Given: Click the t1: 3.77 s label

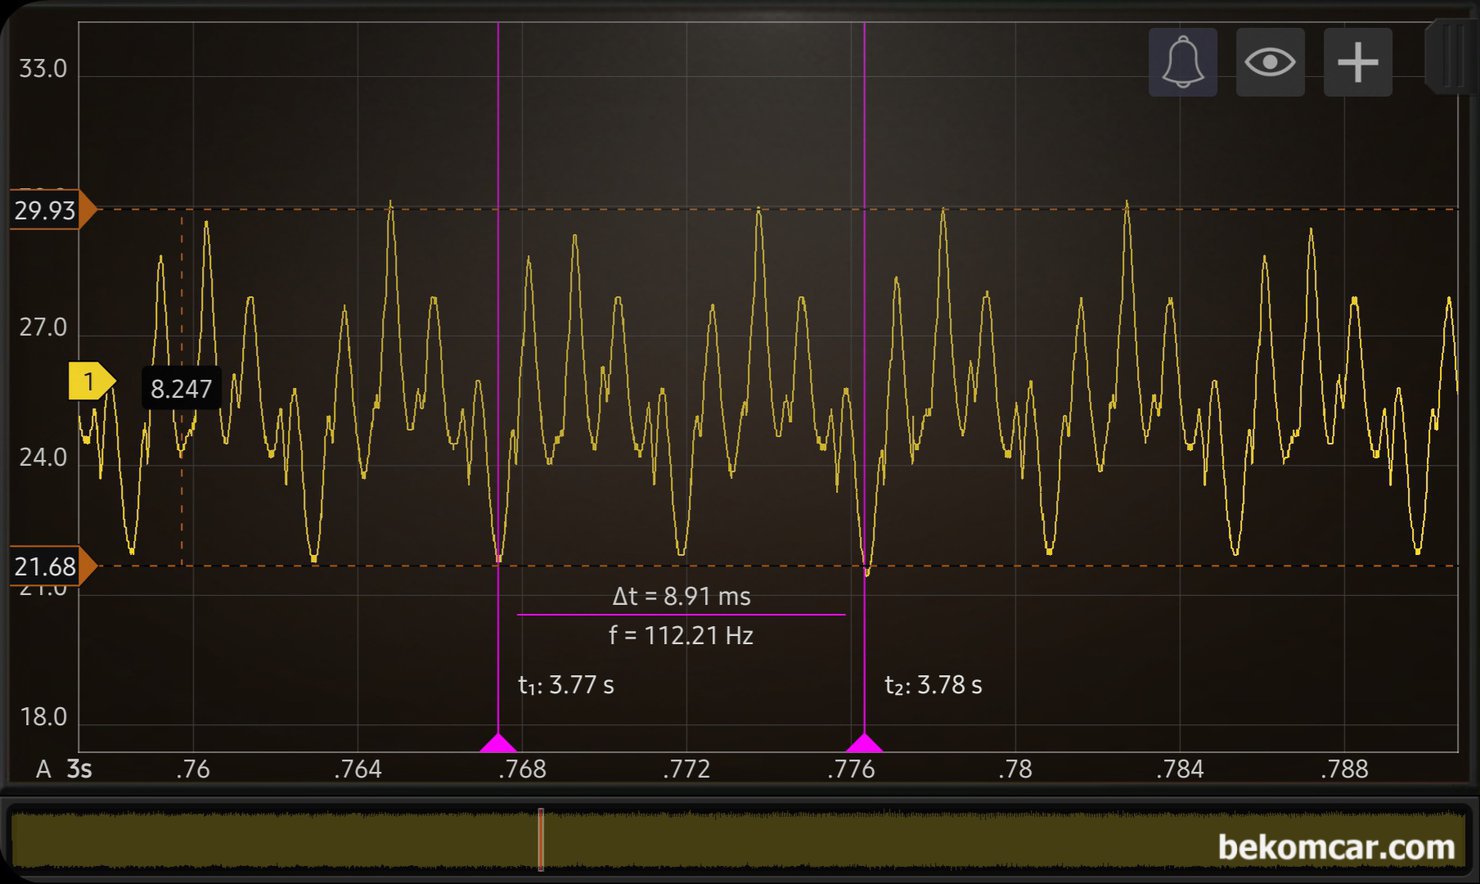Looking at the screenshot, I should [566, 685].
